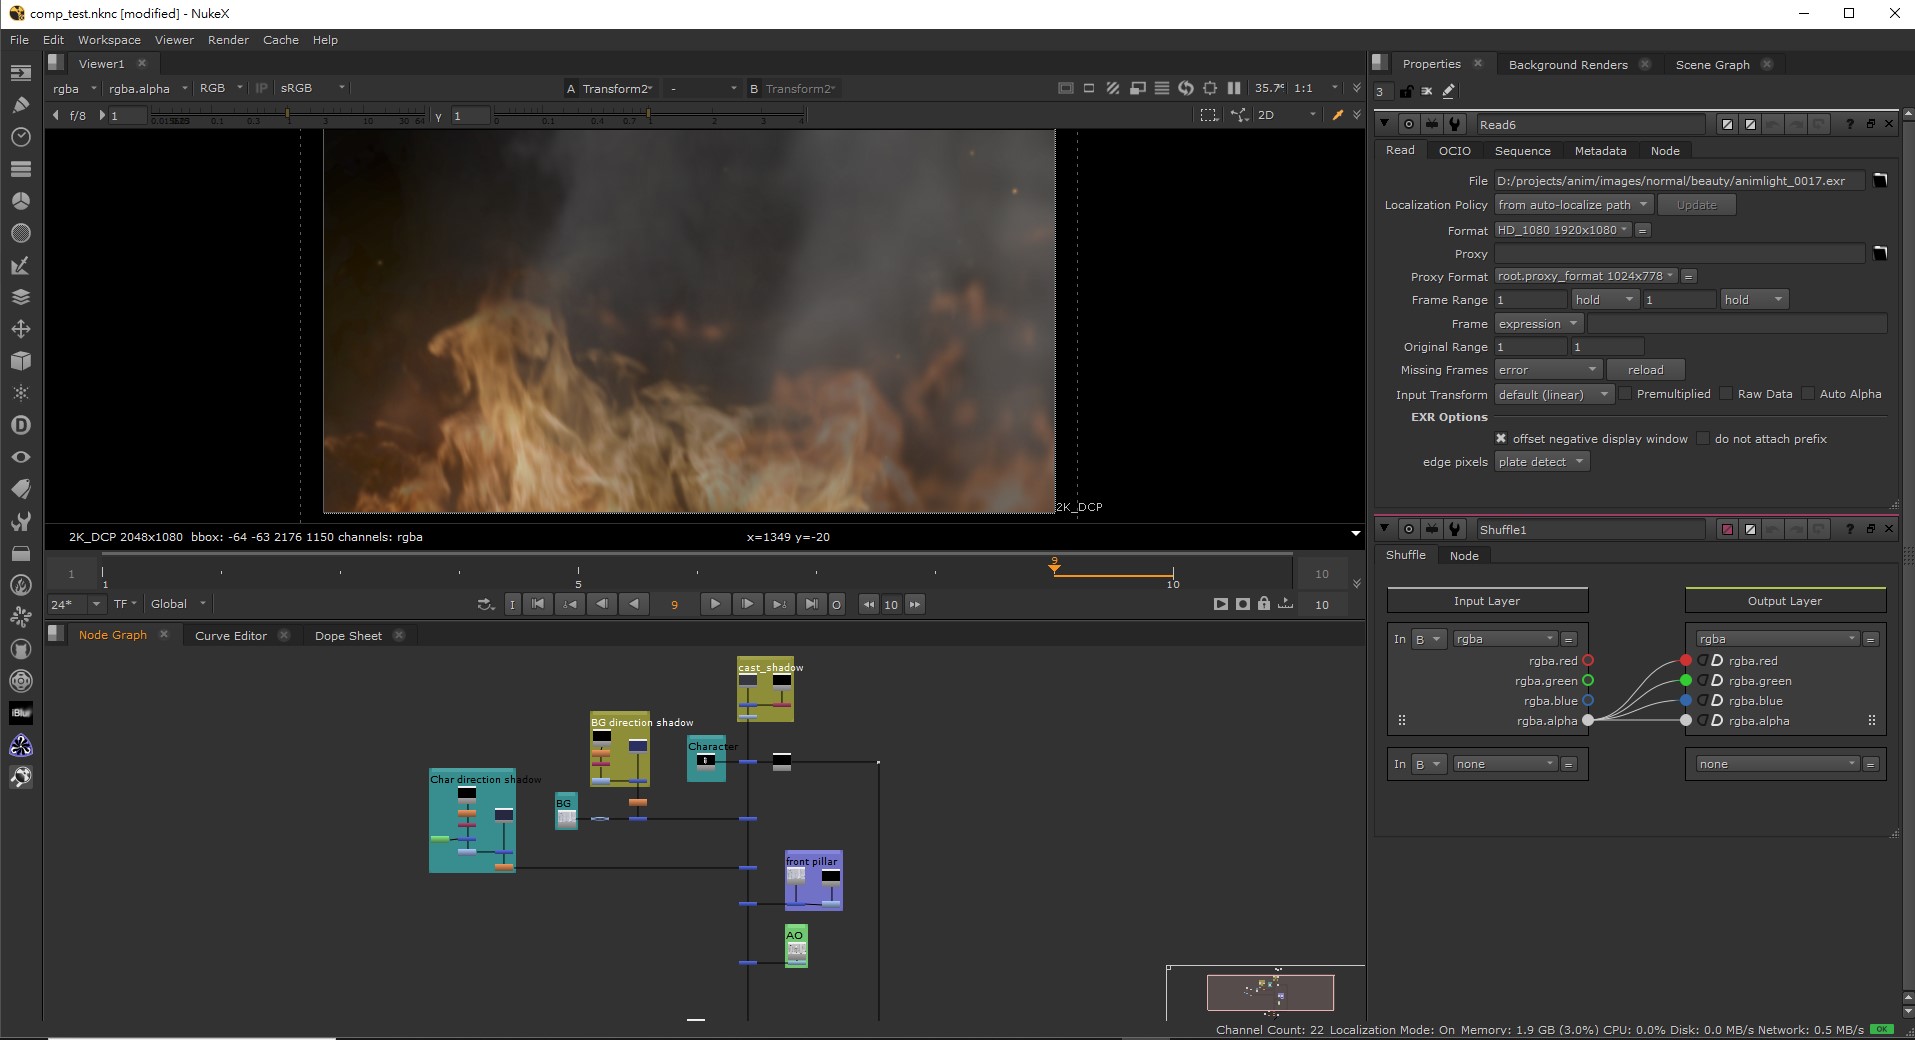Viewport: 1915px width, 1040px height.
Task: Open the Merge nodes layers icon
Action: [x=21, y=297]
